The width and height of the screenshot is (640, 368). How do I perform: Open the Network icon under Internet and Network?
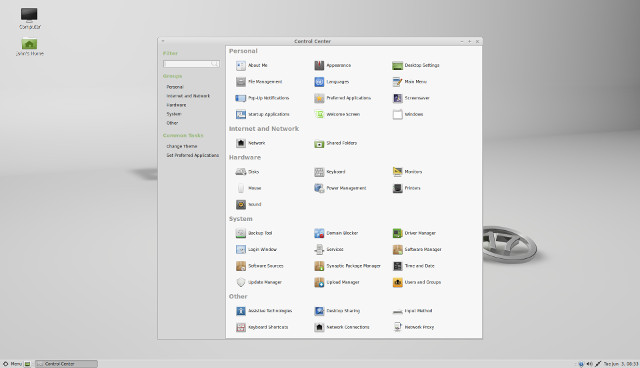pos(241,143)
